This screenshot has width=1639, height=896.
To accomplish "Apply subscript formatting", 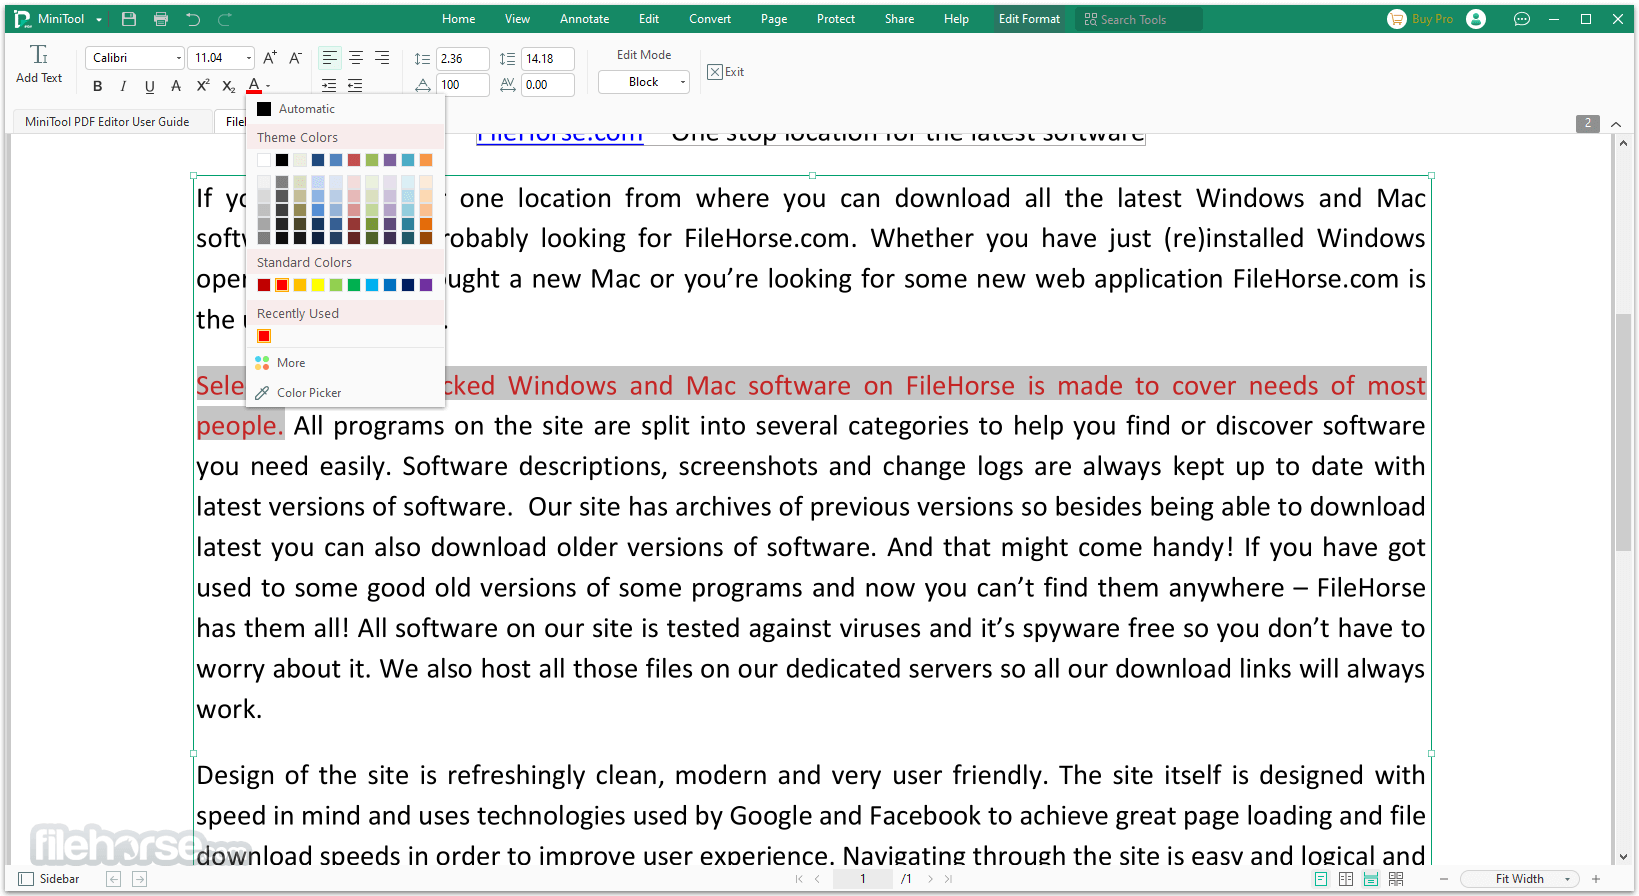I will click(228, 86).
